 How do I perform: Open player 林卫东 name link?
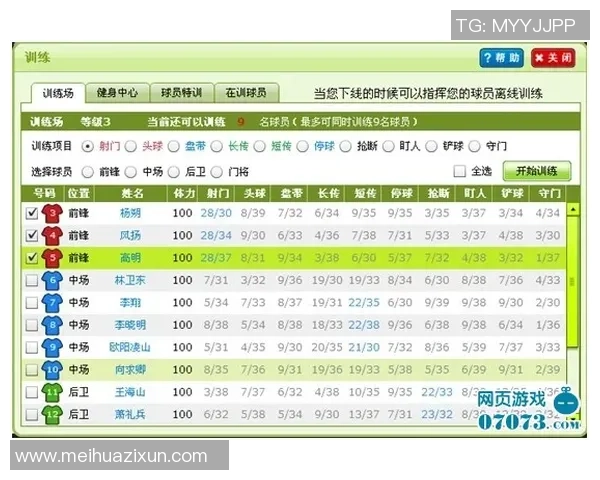point(130,280)
